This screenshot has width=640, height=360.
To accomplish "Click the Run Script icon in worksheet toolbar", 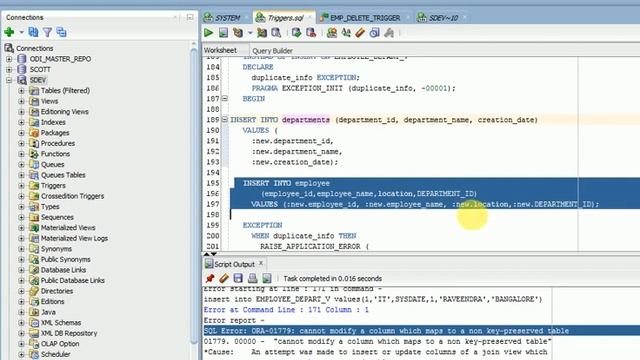I will click(x=223, y=33).
